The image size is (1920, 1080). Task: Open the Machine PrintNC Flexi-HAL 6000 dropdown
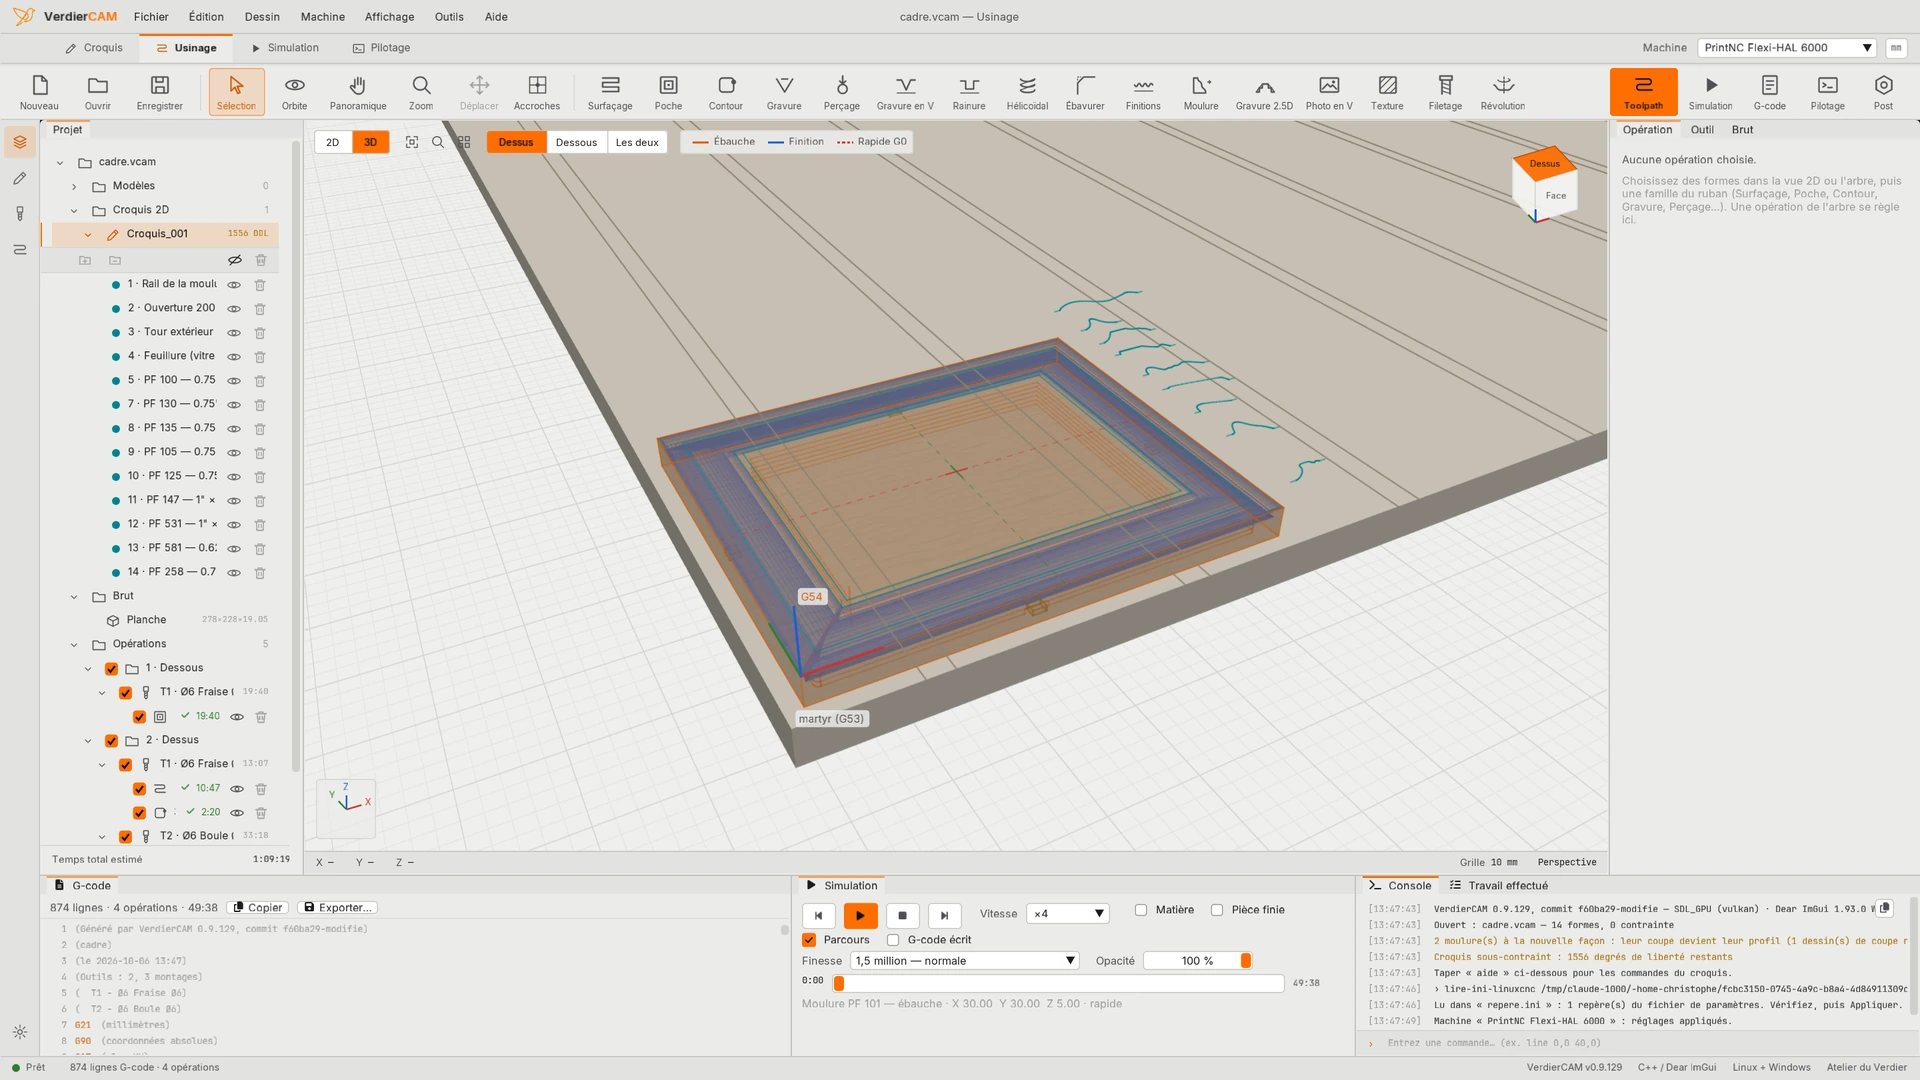(1787, 48)
